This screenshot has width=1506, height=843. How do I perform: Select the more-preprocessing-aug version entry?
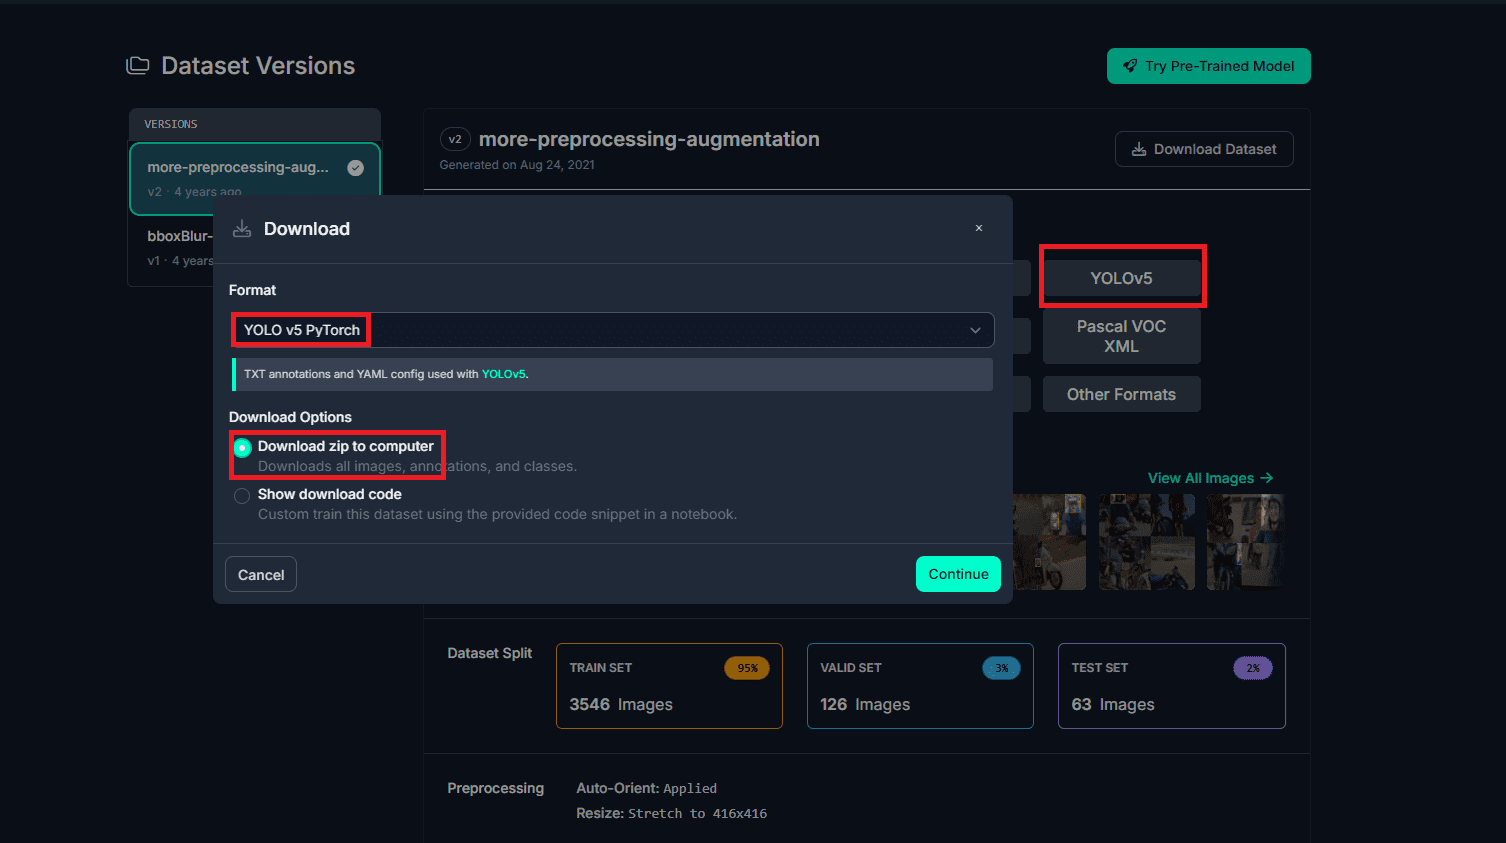click(240, 168)
